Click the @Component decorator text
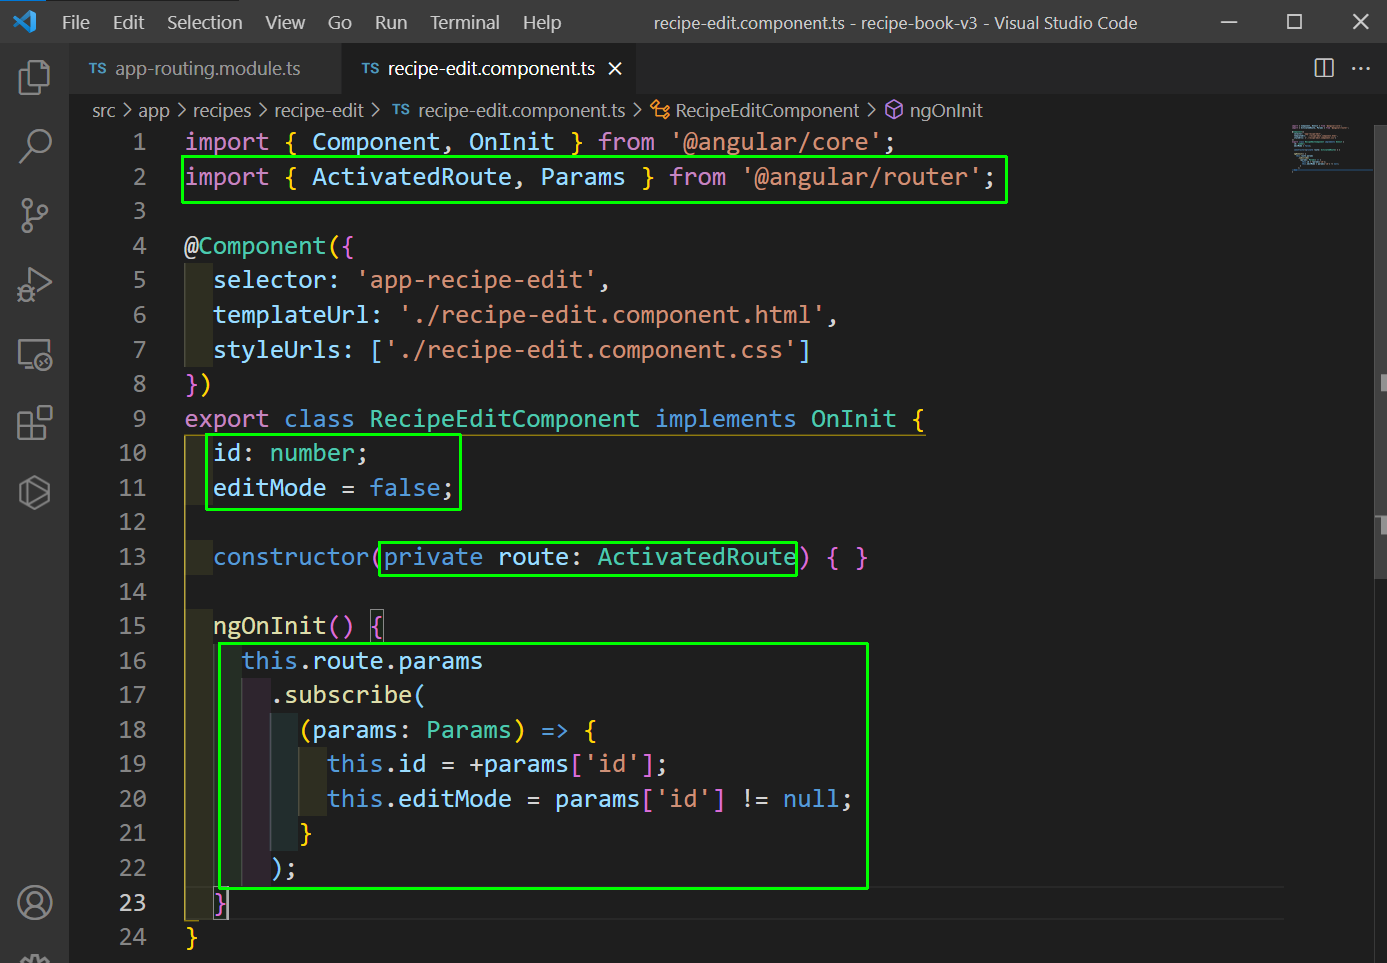 tap(255, 246)
